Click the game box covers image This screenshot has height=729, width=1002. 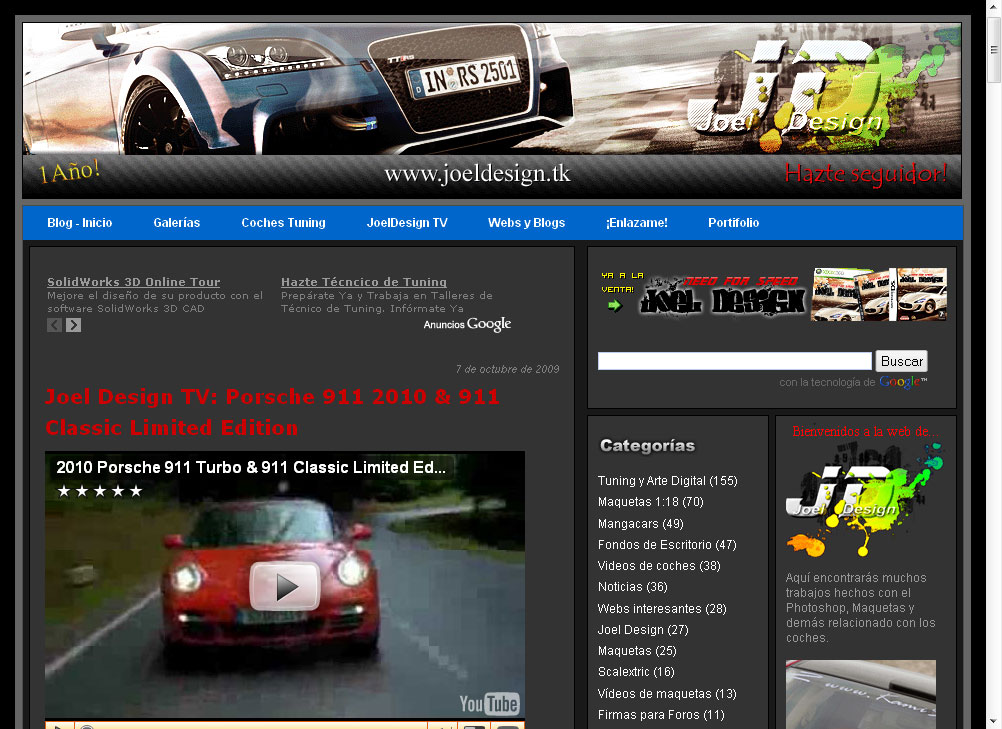879,294
